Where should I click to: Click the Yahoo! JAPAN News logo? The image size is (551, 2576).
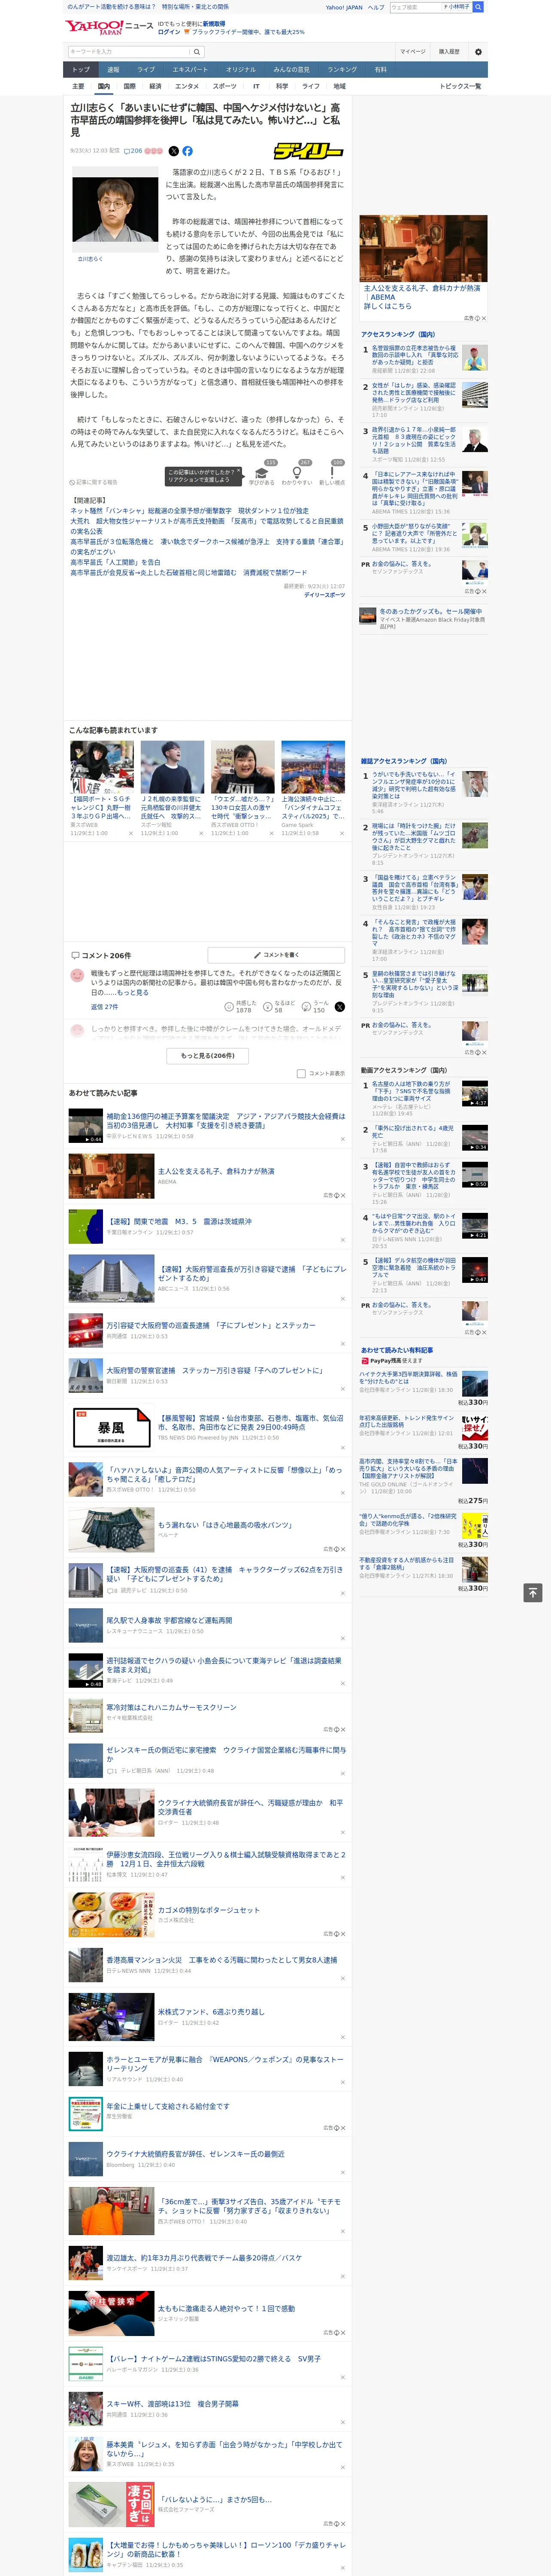click(109, 28)
